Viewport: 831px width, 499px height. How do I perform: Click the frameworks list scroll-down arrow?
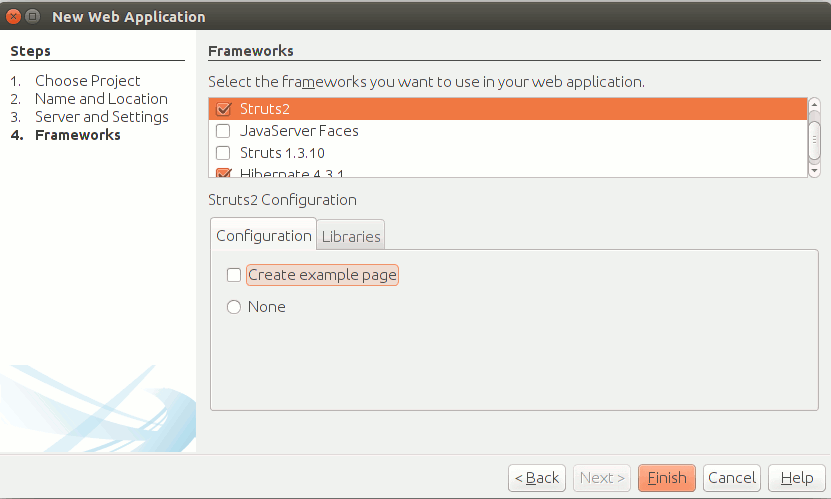point(815,171)
